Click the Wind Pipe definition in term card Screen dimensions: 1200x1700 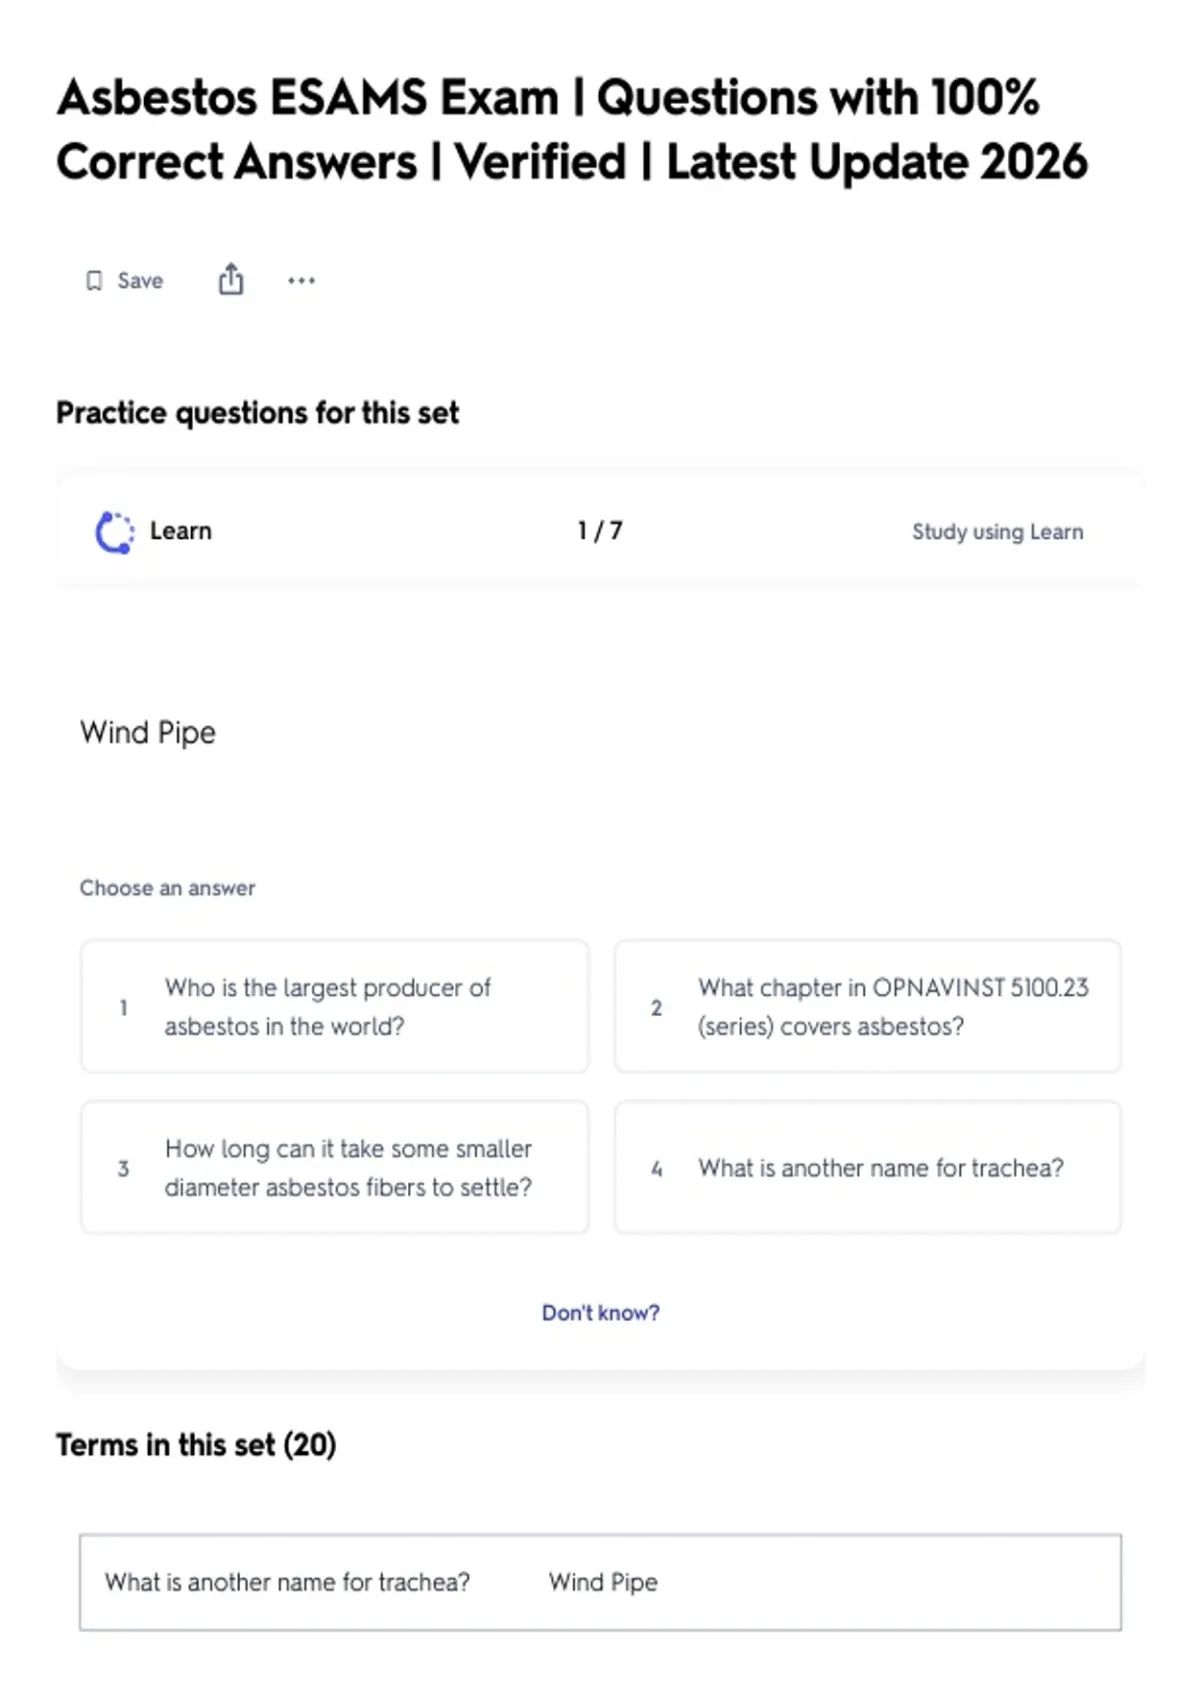(603, 1582)
